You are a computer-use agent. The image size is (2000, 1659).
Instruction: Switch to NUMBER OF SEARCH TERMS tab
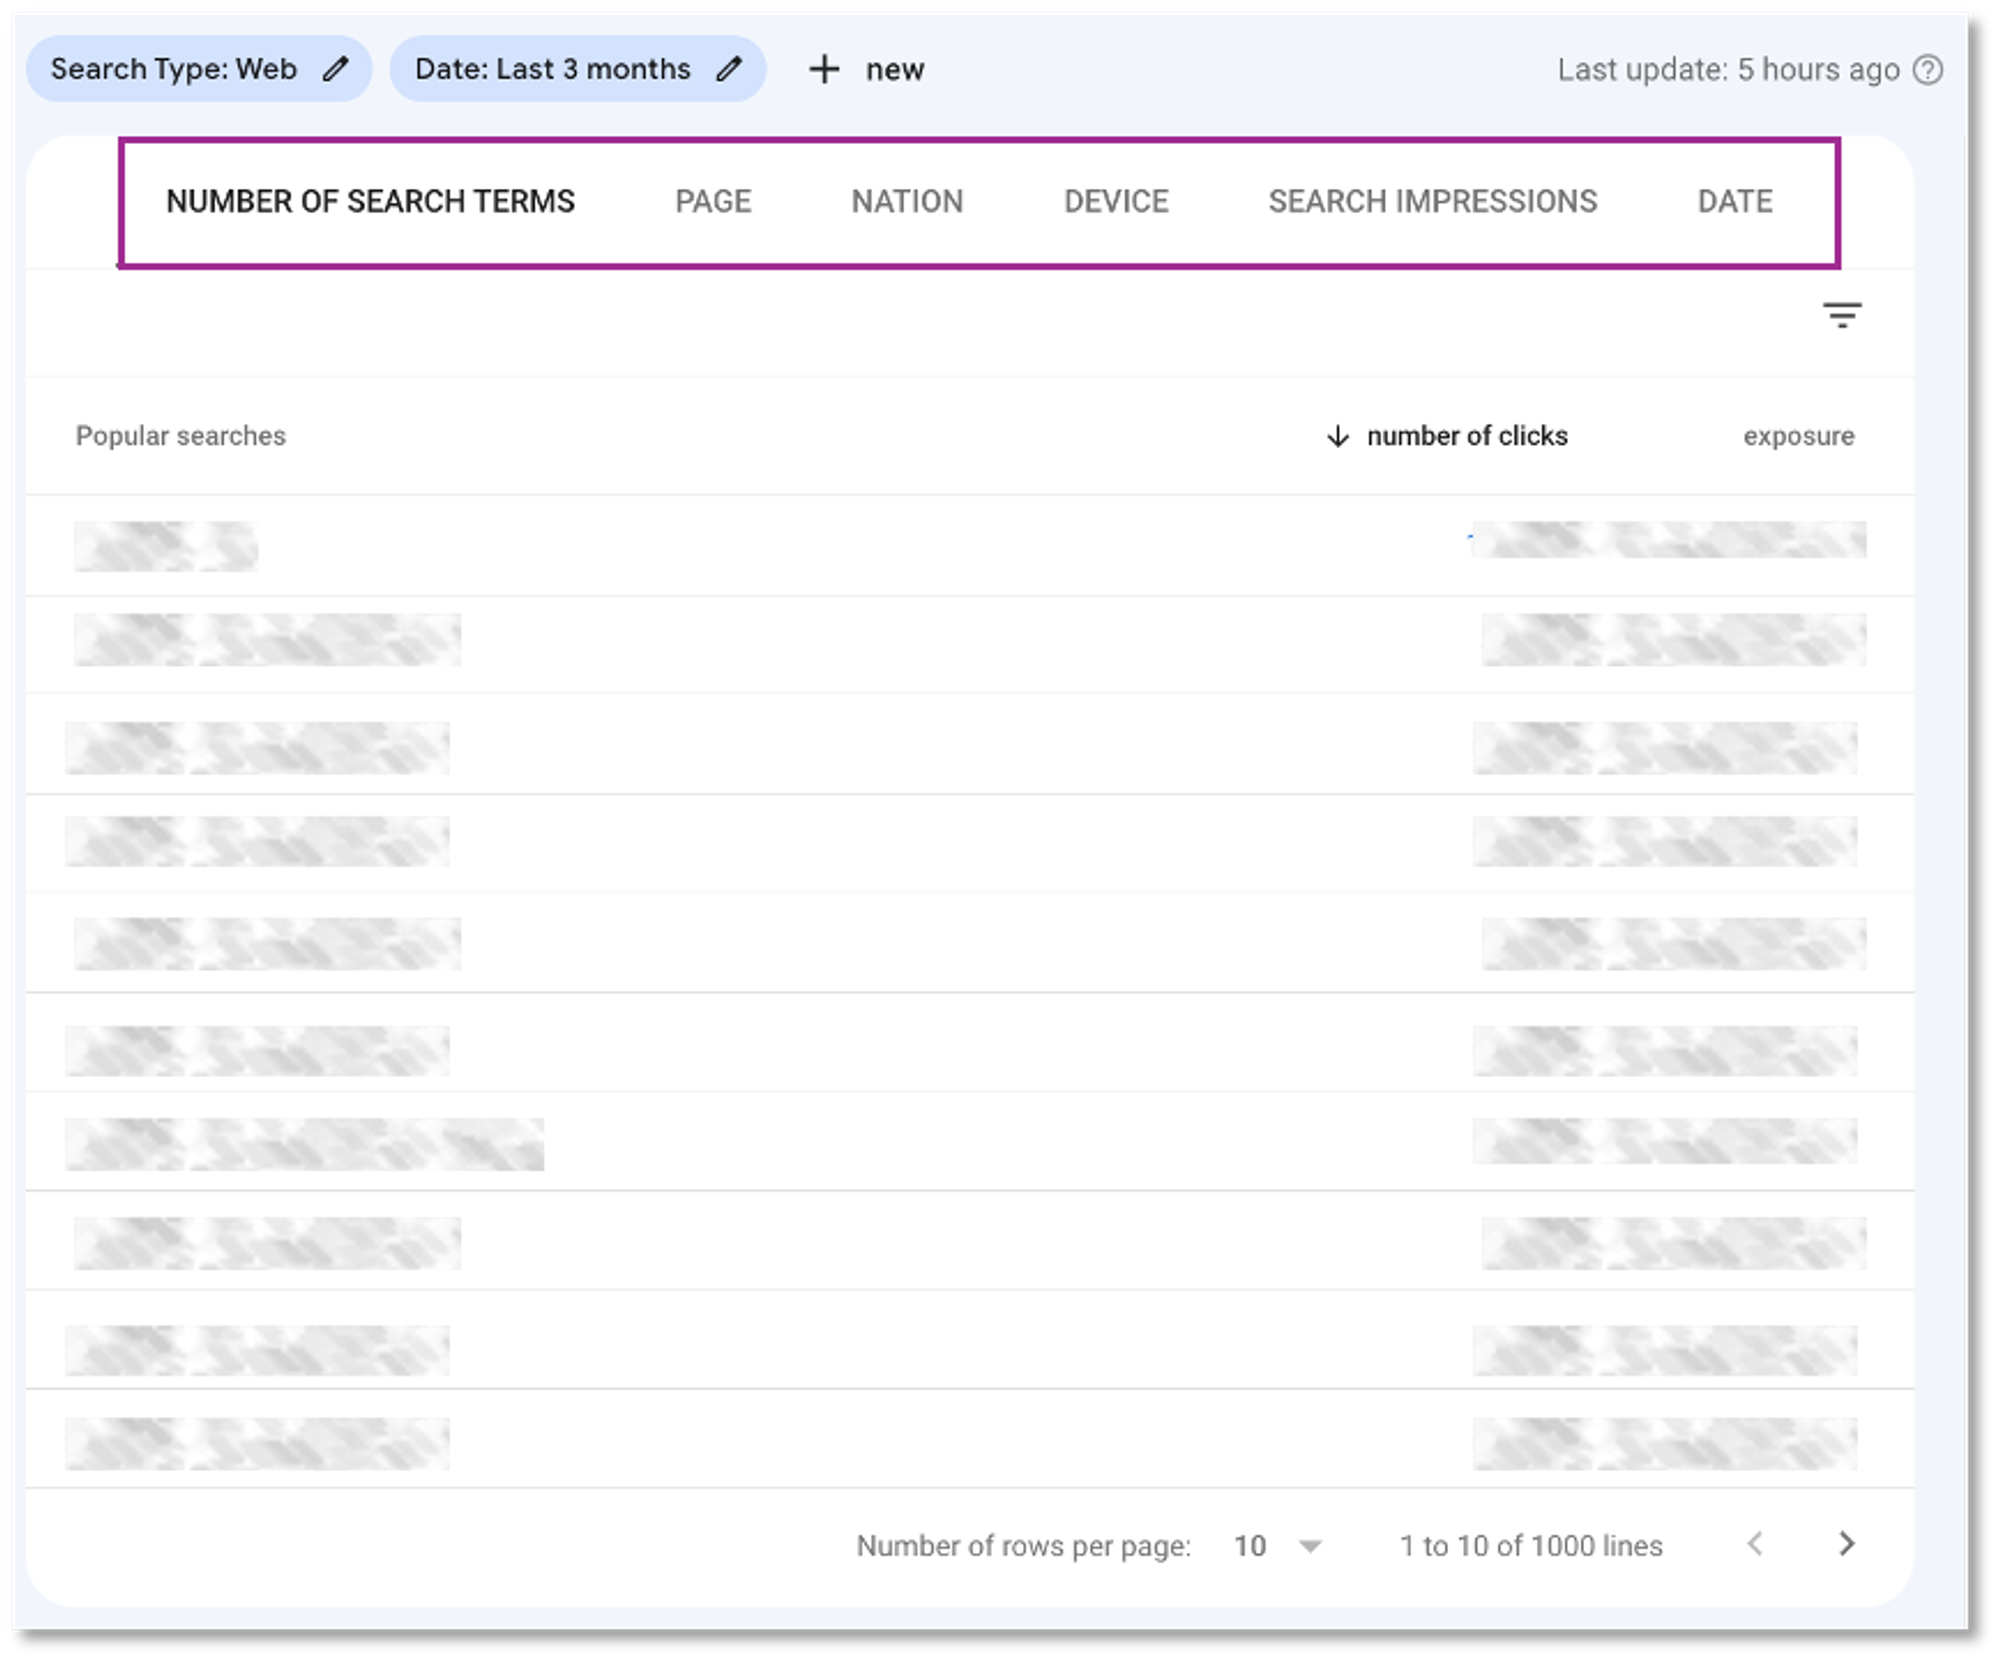[370, 202]
